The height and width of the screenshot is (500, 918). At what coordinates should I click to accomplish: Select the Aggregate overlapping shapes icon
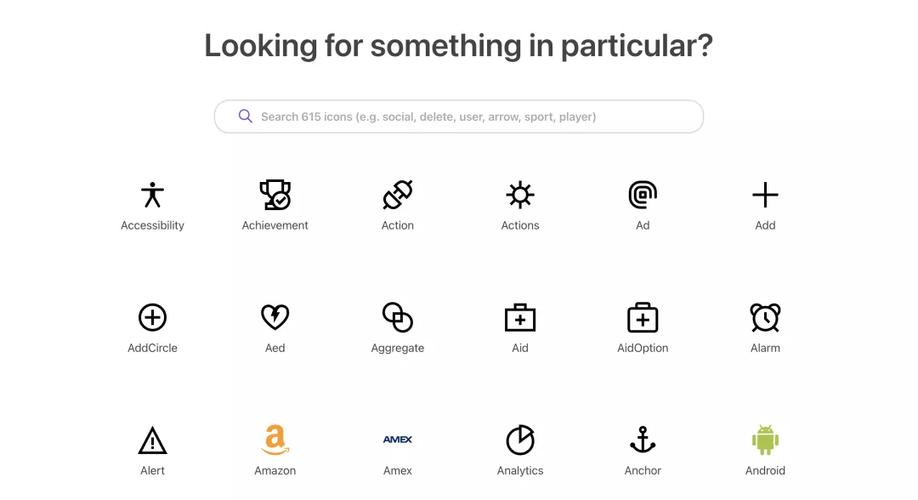pyautogui.click(x=398, y=317)
